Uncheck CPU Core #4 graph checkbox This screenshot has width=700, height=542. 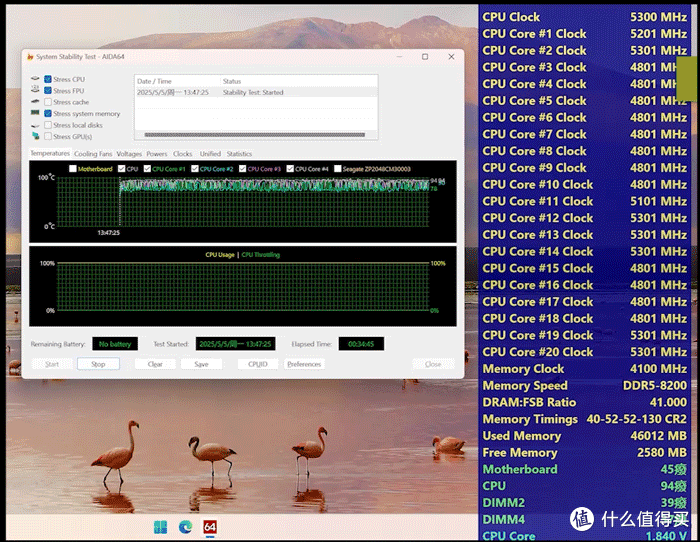pos(290,169)
